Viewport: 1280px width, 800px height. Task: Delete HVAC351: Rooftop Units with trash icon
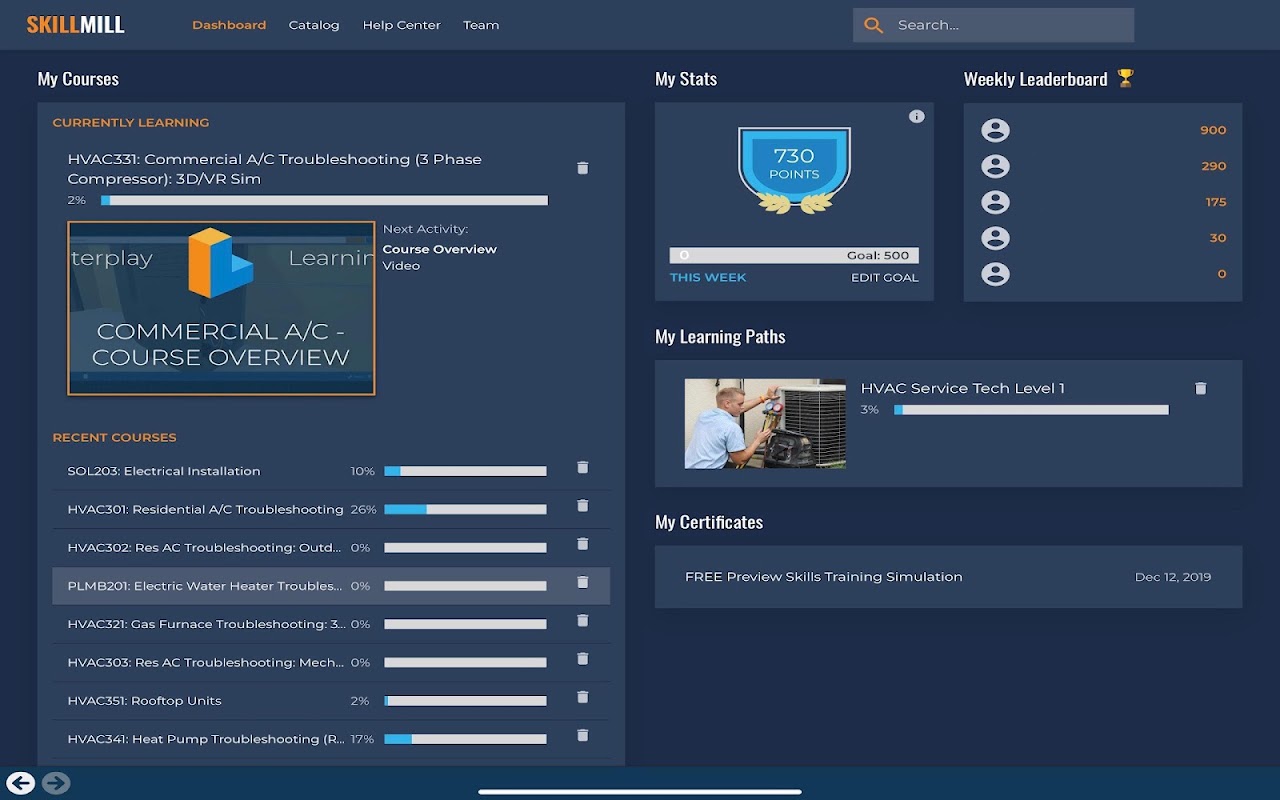(583, 697)
